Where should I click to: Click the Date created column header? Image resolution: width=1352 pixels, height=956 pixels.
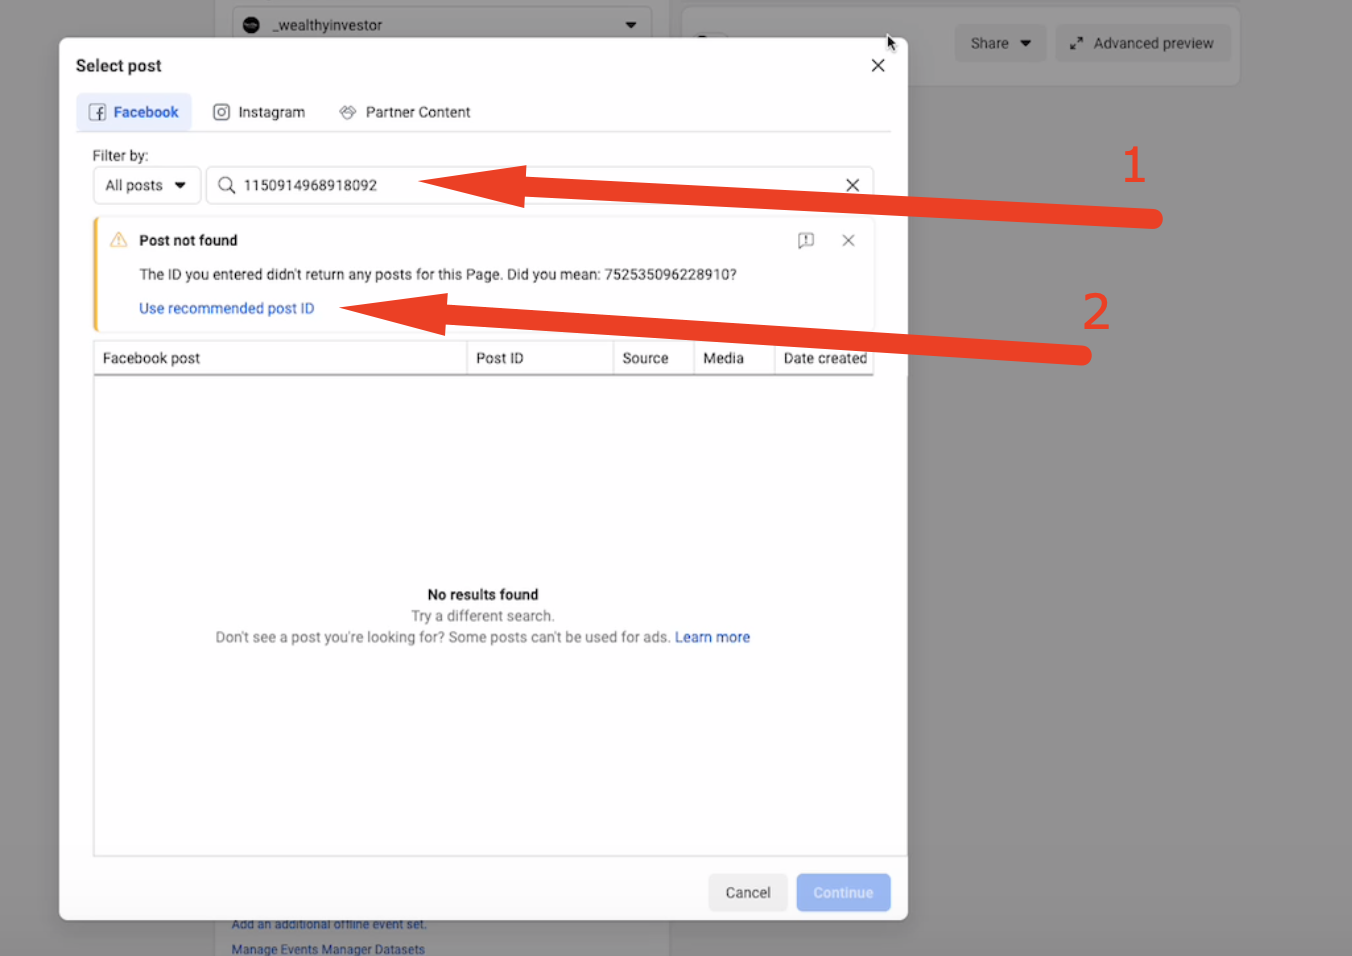824,358
